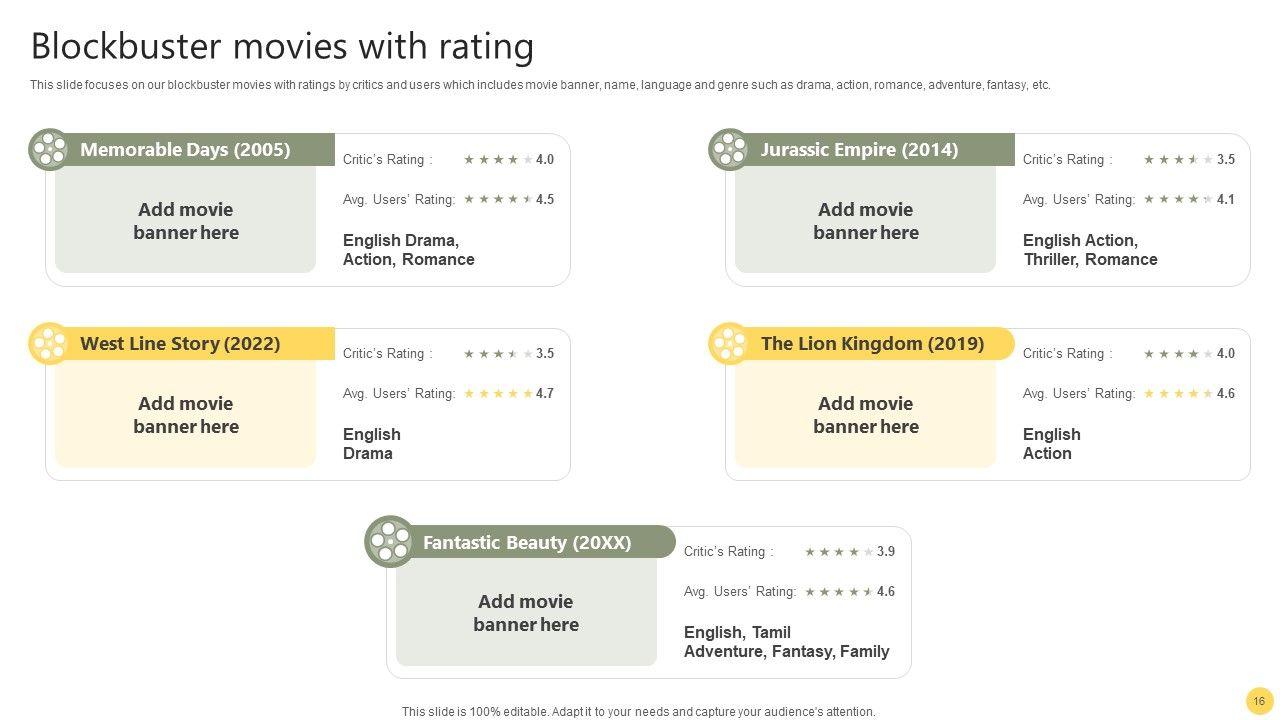Select the Memorable Days (2005) title banner
The image size is (1280, 720).
click(x=185, y=150)
